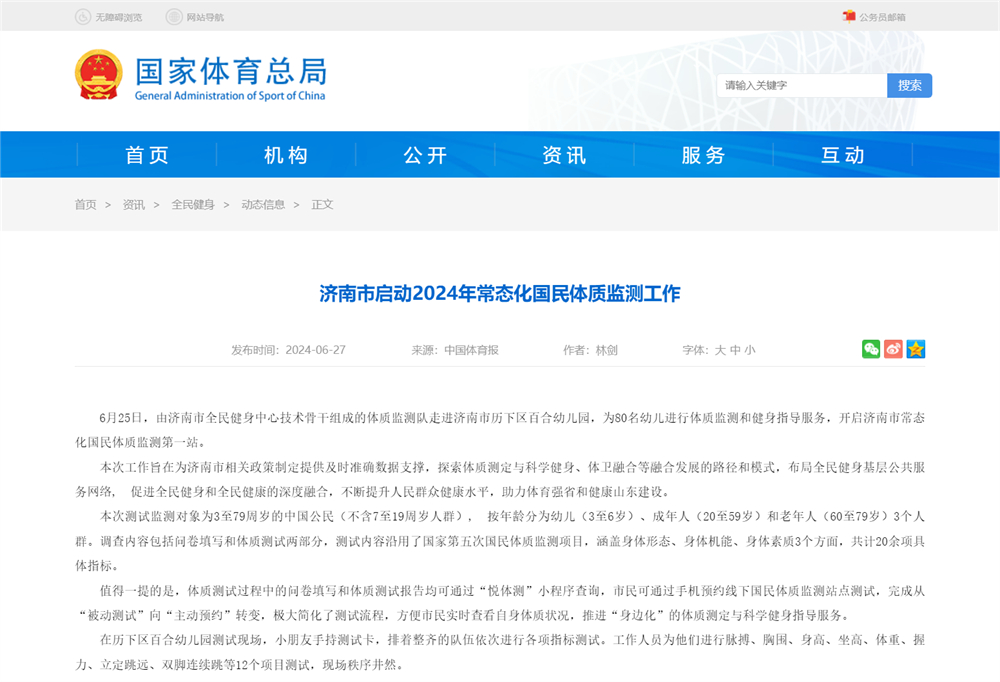Go to 首页 in main navigation bar
Viewport: 1000px width, 682px height.
pyautogui.click(x=147, y=155)
